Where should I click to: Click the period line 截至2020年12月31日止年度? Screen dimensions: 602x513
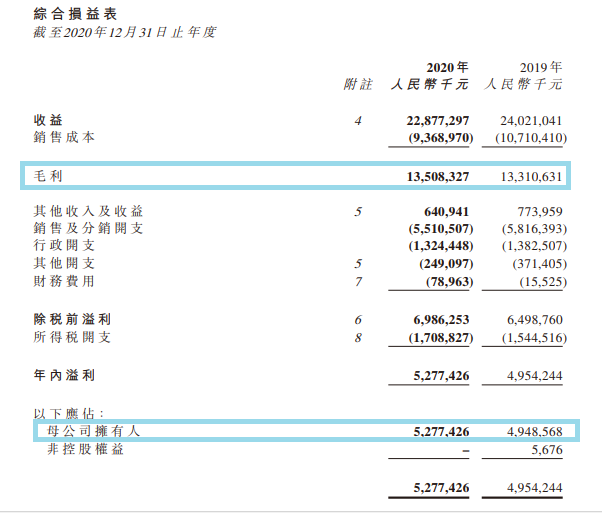pos(125,32)
